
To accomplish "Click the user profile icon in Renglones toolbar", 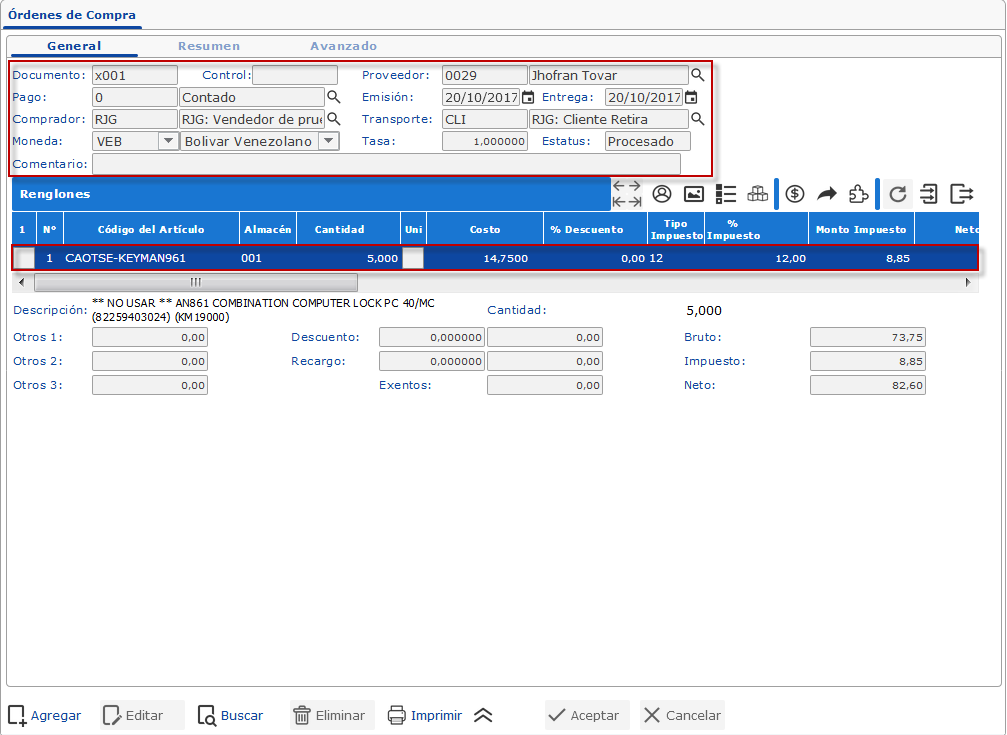I will [x=661, y=194].
